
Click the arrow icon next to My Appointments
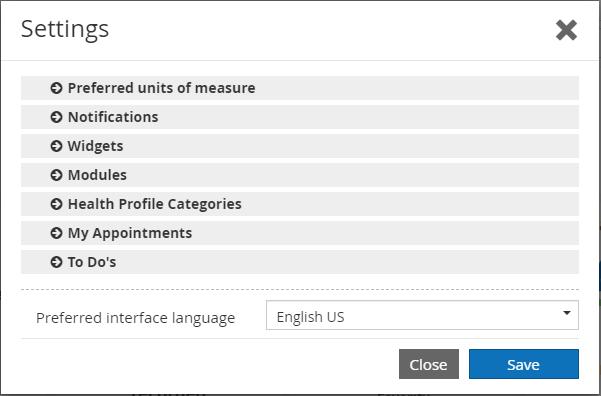click(x=56, y=233)
